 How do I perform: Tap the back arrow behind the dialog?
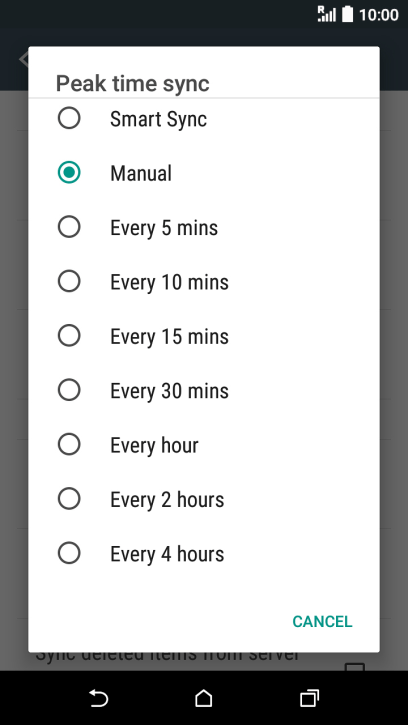(x=23, y=59)
